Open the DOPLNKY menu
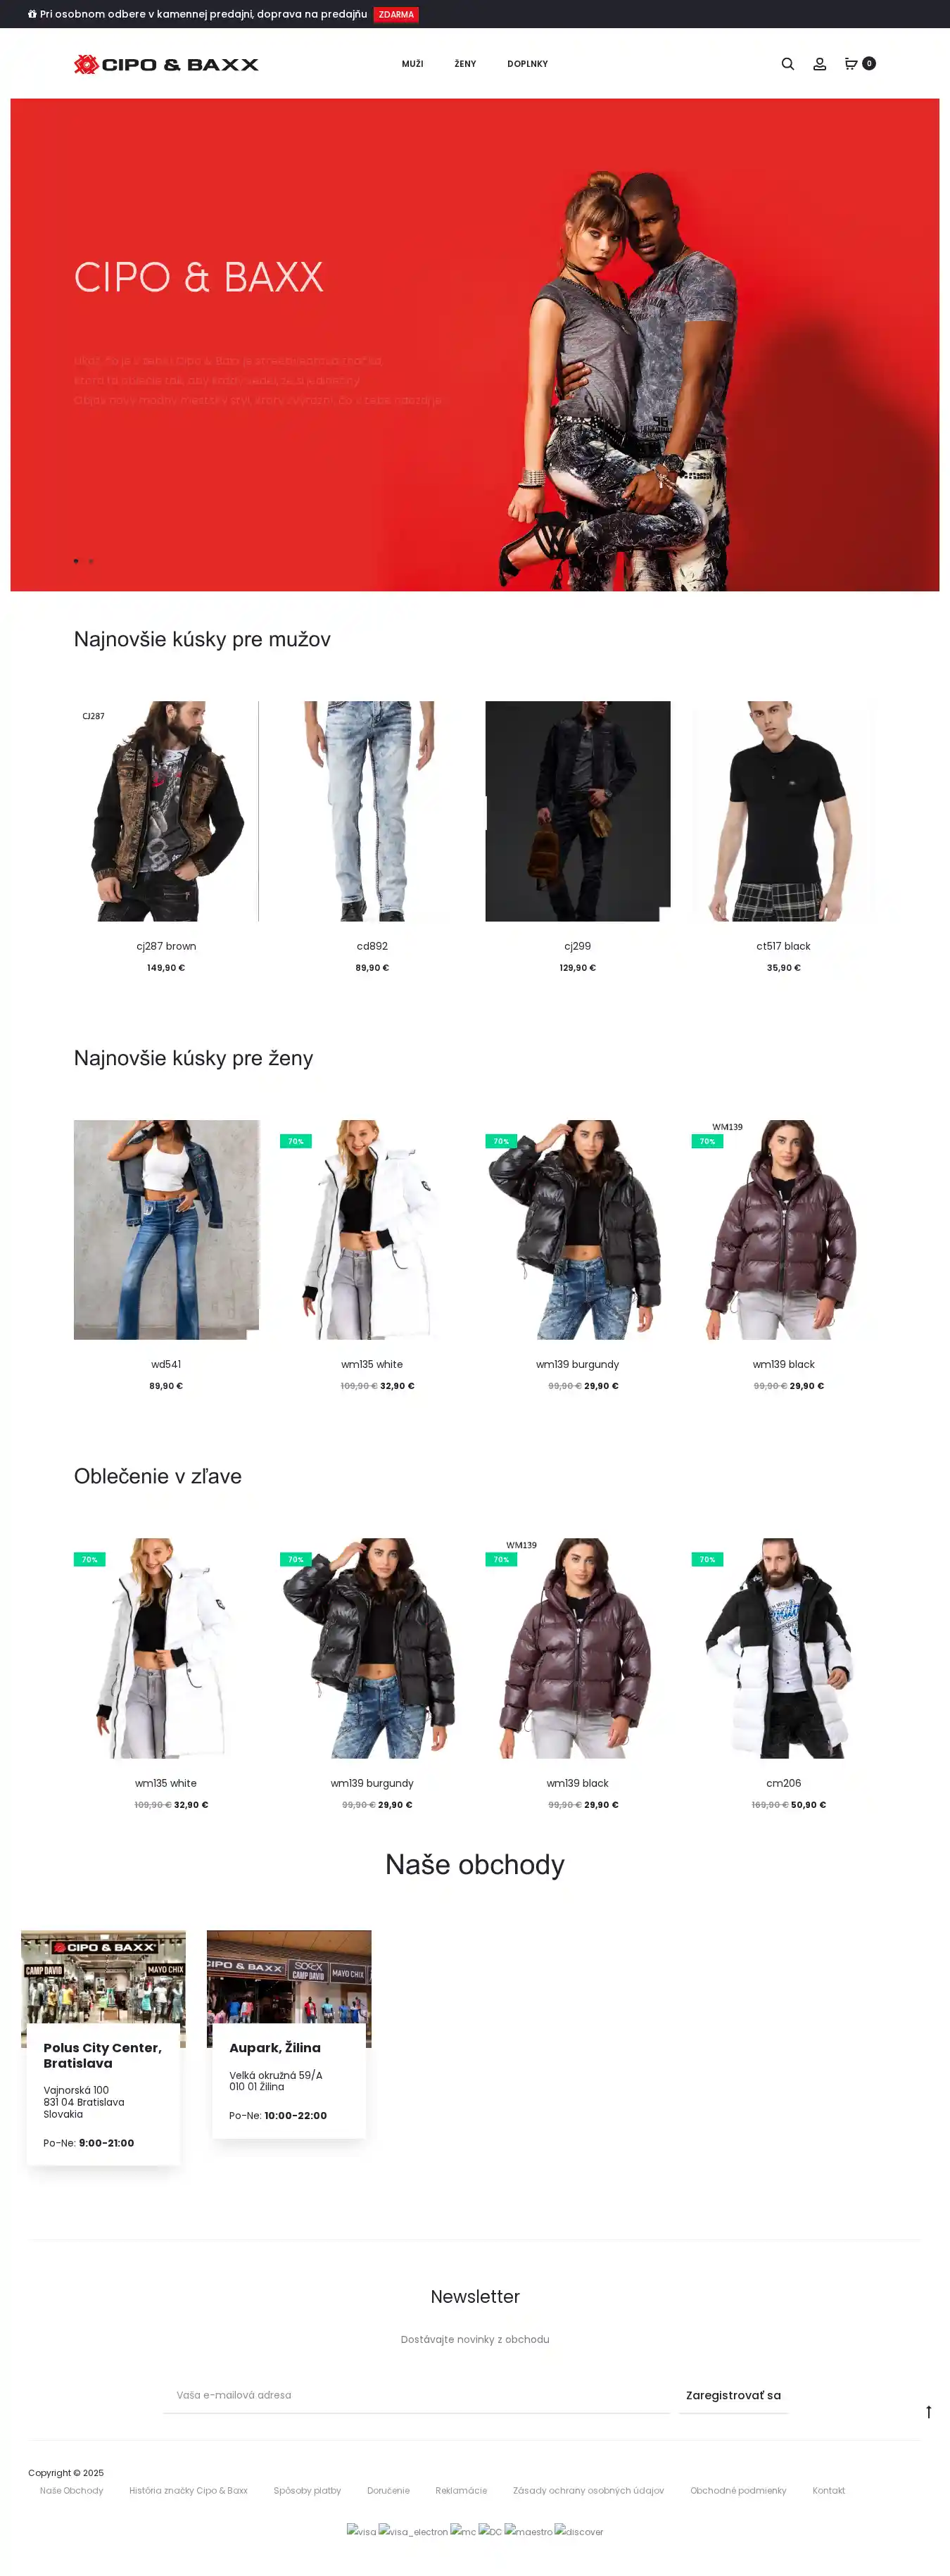The height and width of the screenshot is (2576, 950). (x=527, y=64)
